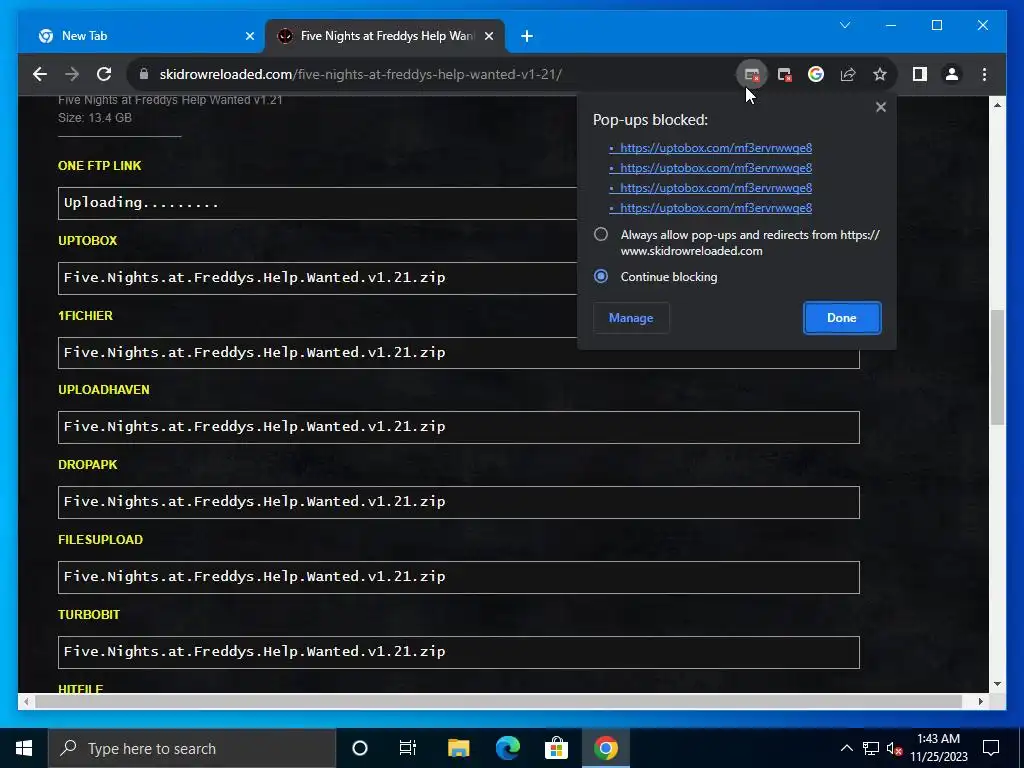The width and height of the screenshot is (1024, 768).
Task: Bookmark this tab with star icon
Action: pyautogui.click(x=880, y=74)
